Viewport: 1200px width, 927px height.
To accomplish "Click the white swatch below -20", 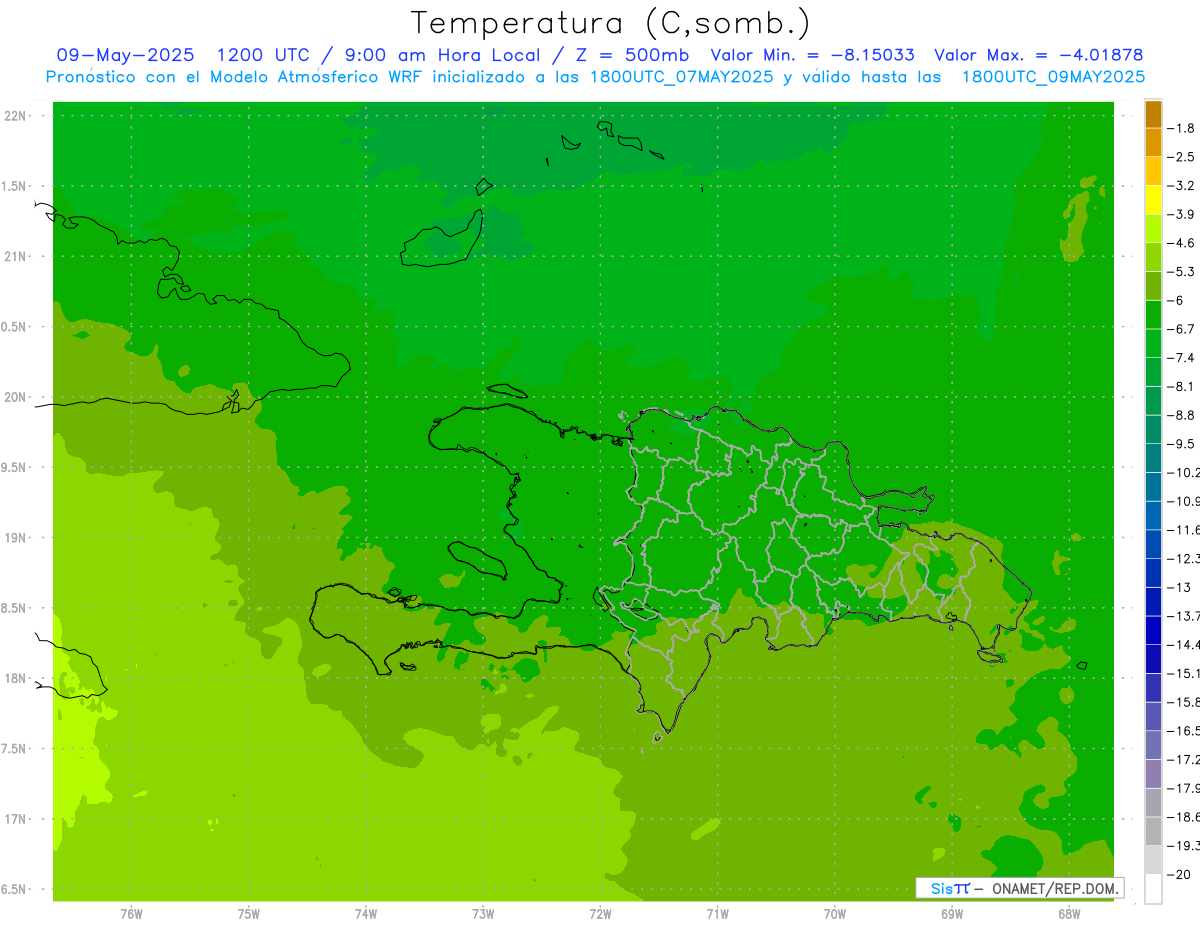I will point(1153,889).
